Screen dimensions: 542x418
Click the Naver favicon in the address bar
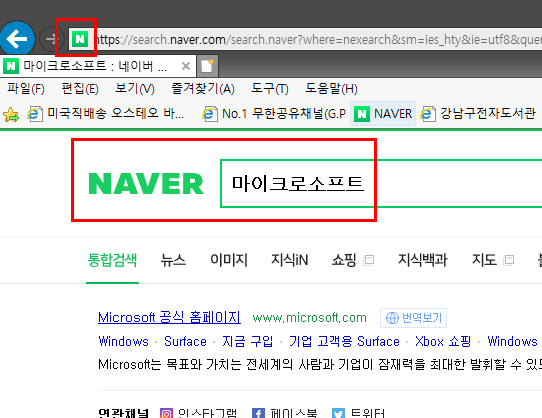tap(80, 39)
